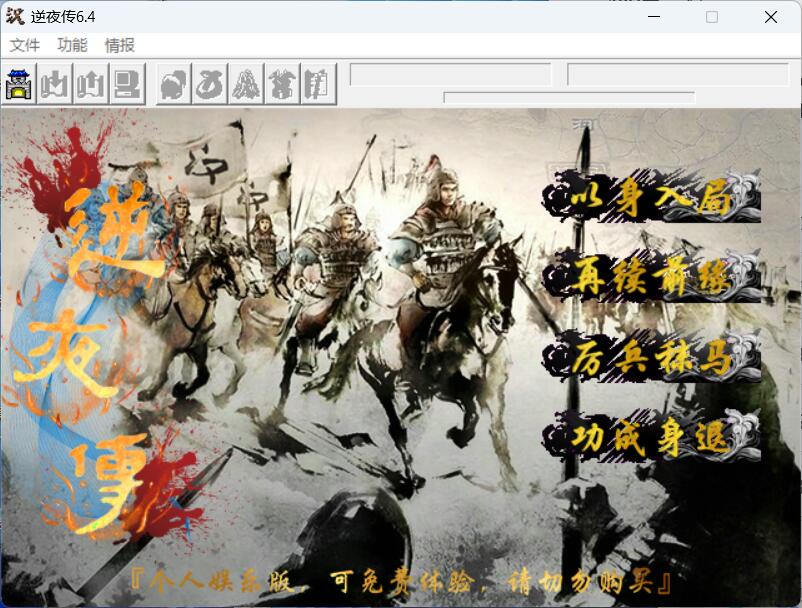802x608 pixels.
Task: Click the flag banner toolbar icon
Action: point(318,84)
